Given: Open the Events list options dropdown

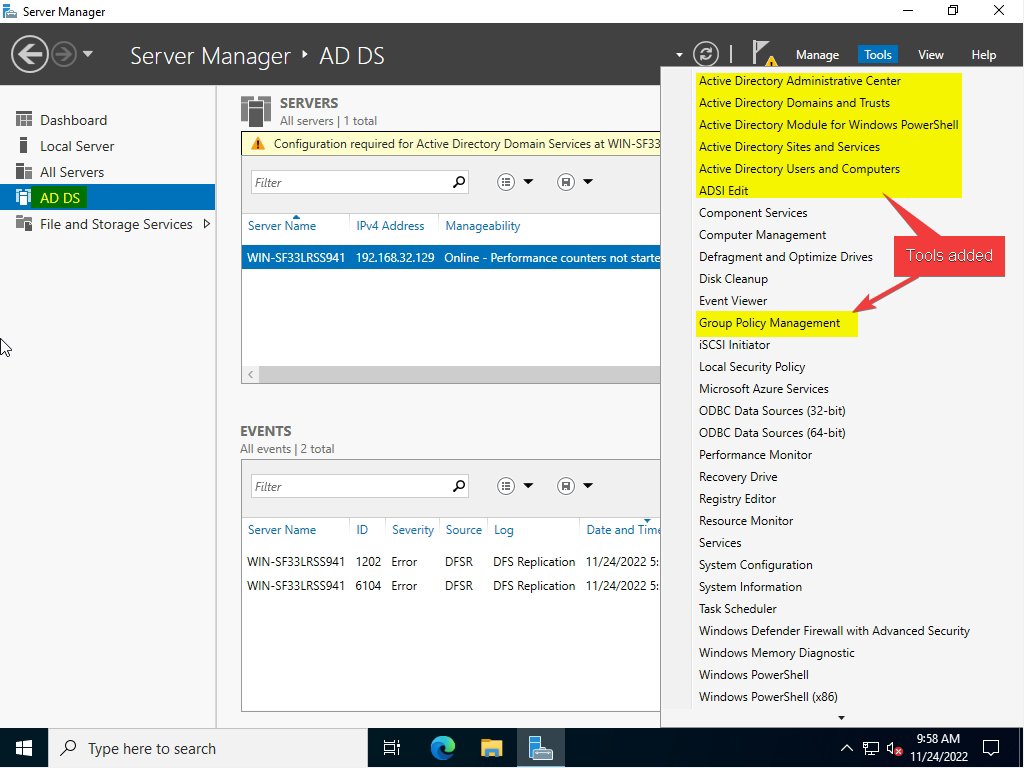Looking at the screenshot, I should (515, 486).
